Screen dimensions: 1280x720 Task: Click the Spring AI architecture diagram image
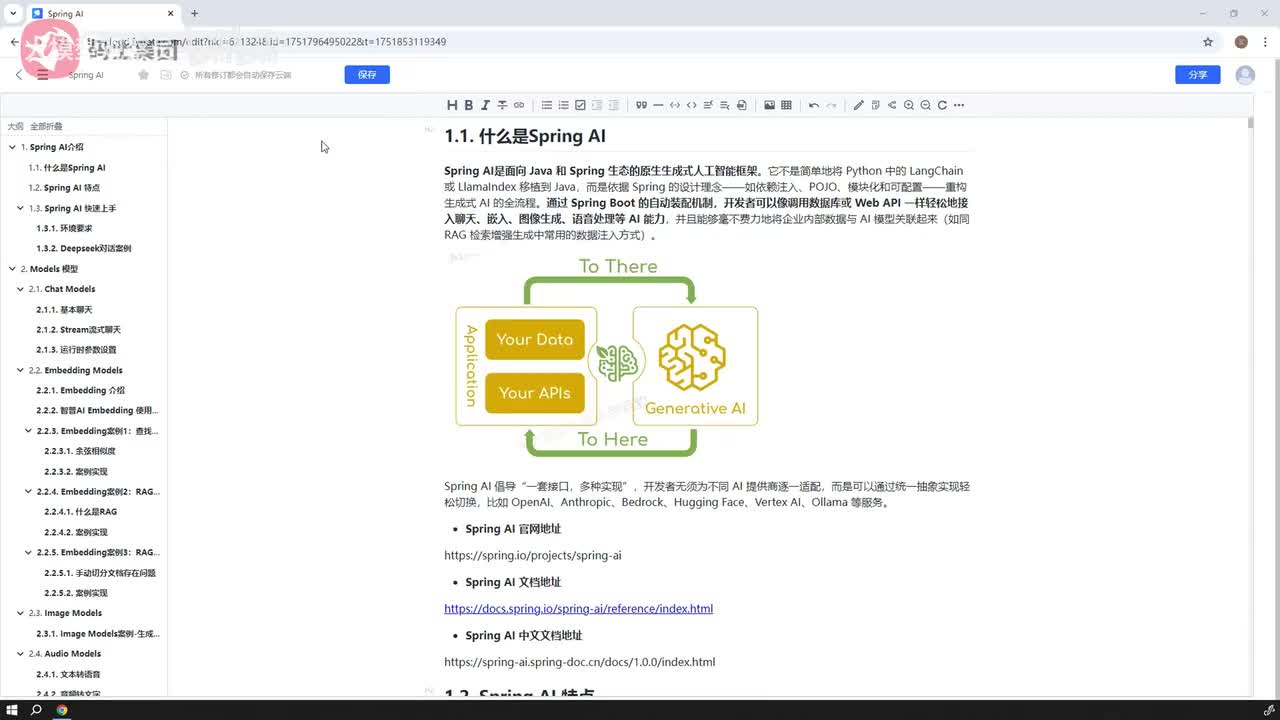[607, 357]
